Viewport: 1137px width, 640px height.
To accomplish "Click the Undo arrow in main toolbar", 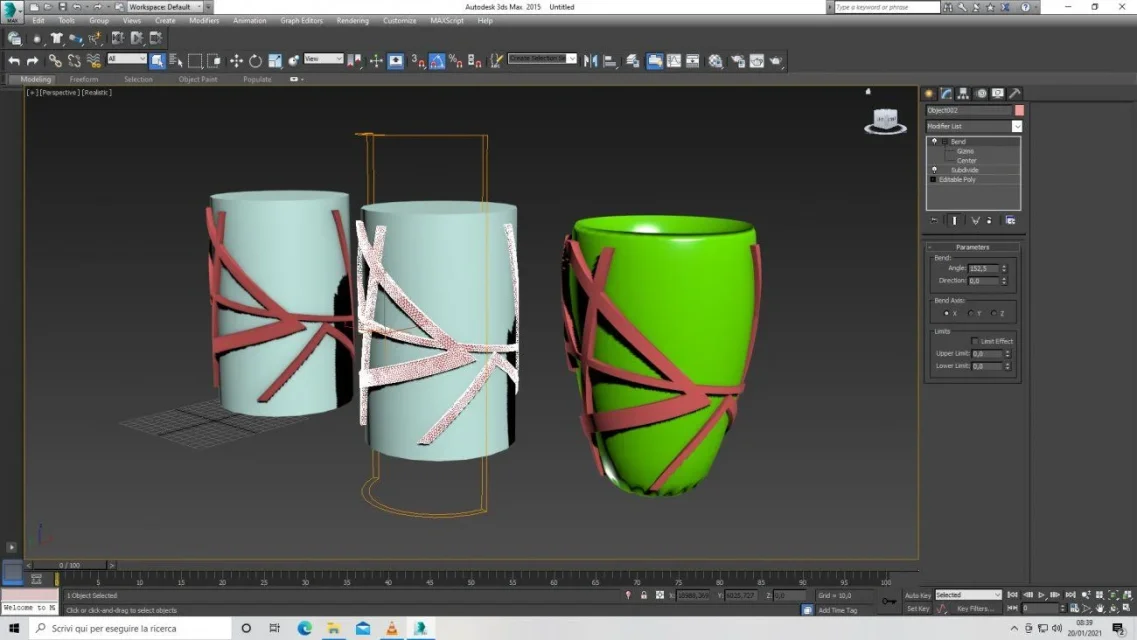I will point(14,61).
